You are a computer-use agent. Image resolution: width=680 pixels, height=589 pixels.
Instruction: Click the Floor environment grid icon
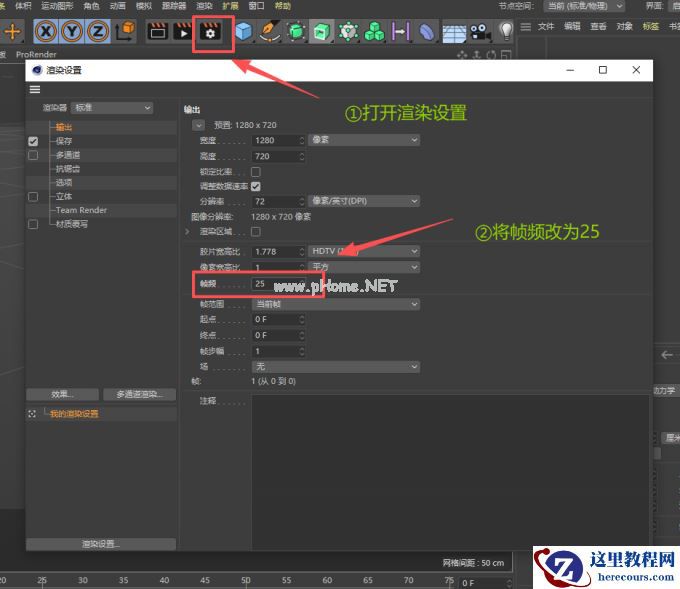[x=454, y=33]
